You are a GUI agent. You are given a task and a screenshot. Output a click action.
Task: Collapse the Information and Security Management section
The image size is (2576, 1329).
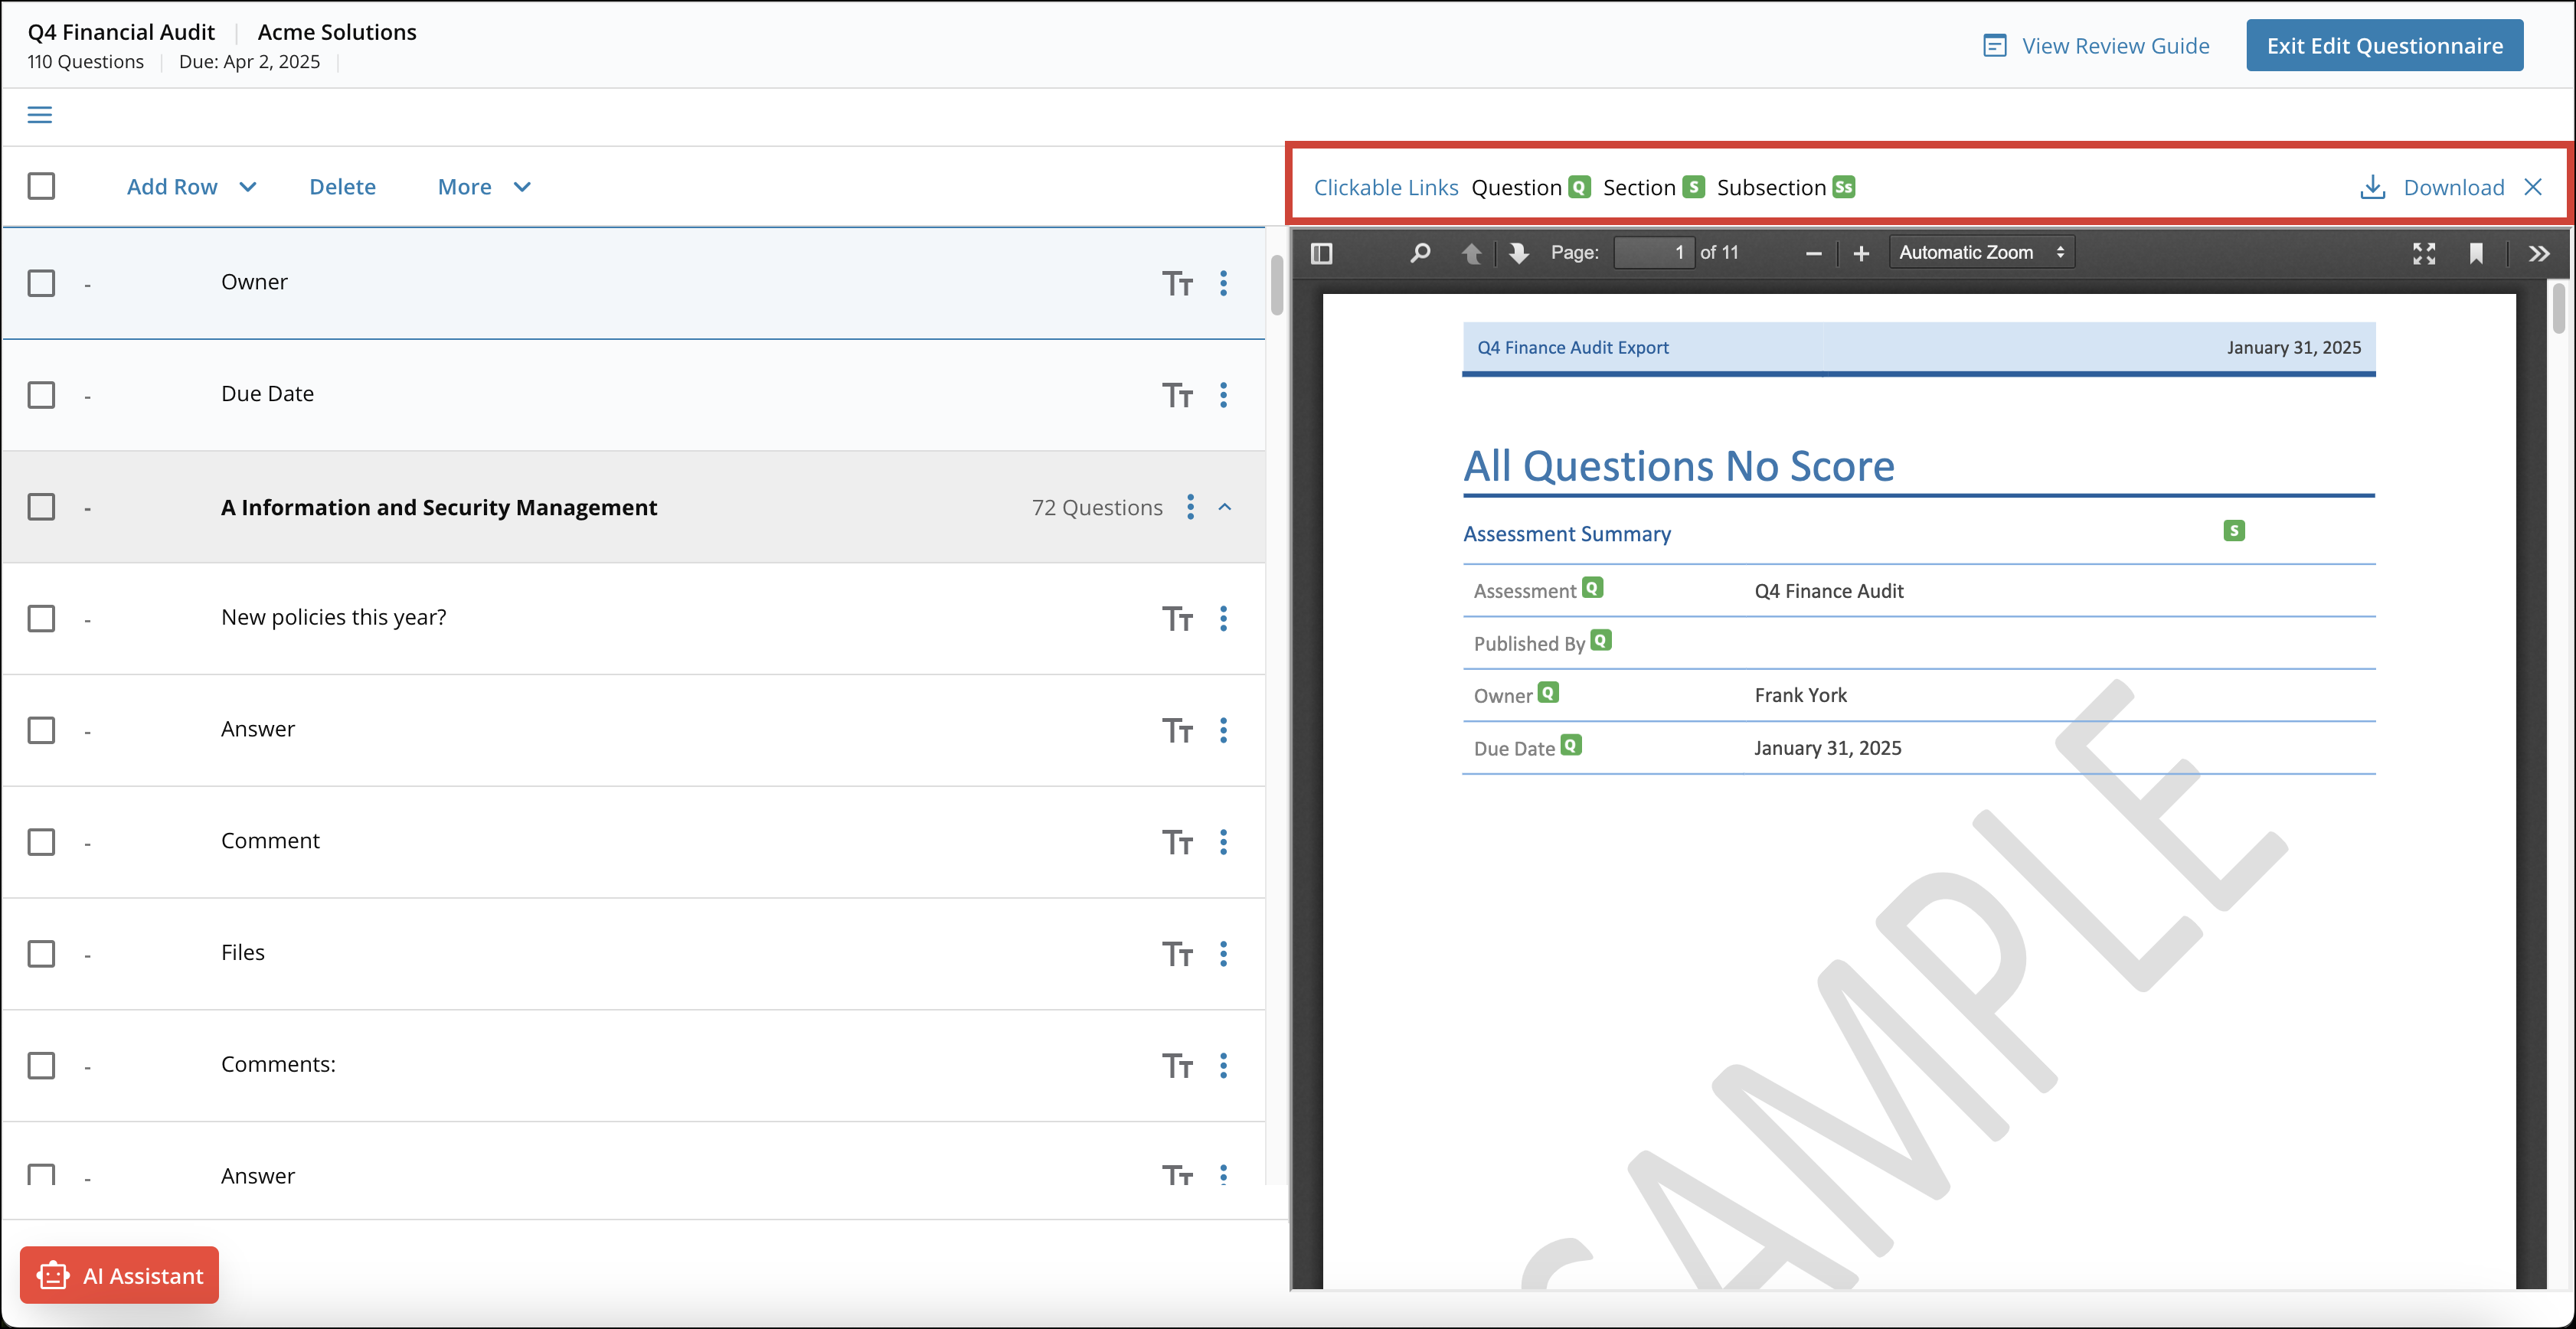point(1225,507)
